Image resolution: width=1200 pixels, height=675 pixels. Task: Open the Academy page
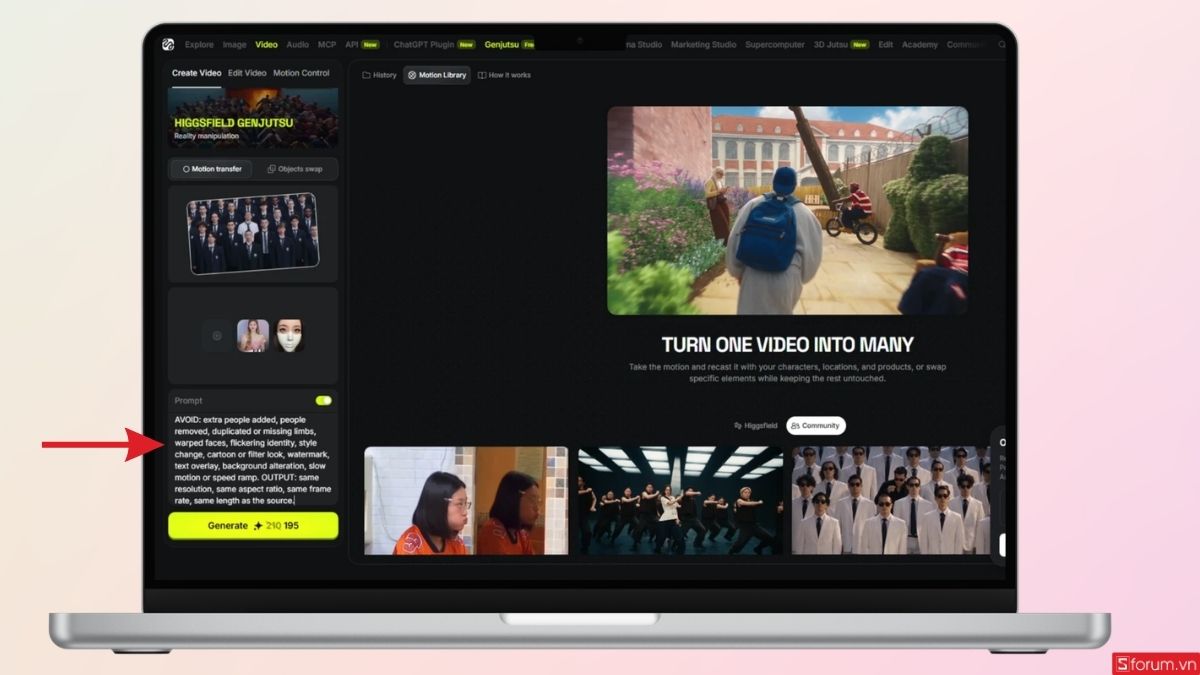coord(920,45)
